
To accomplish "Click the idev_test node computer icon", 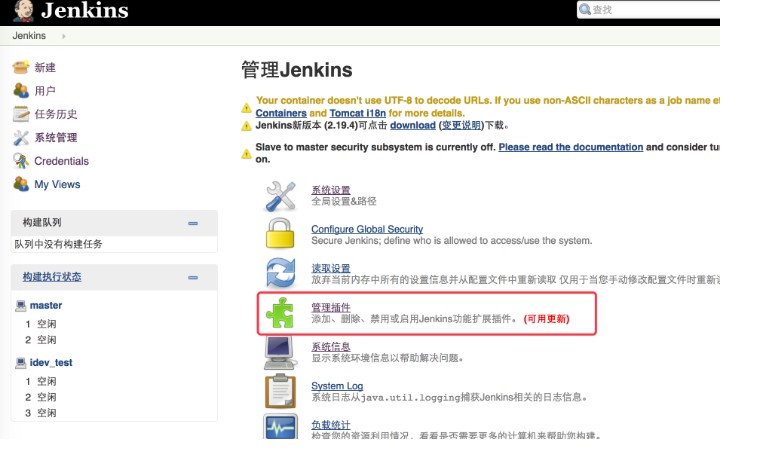I will [x=20, y=363].
